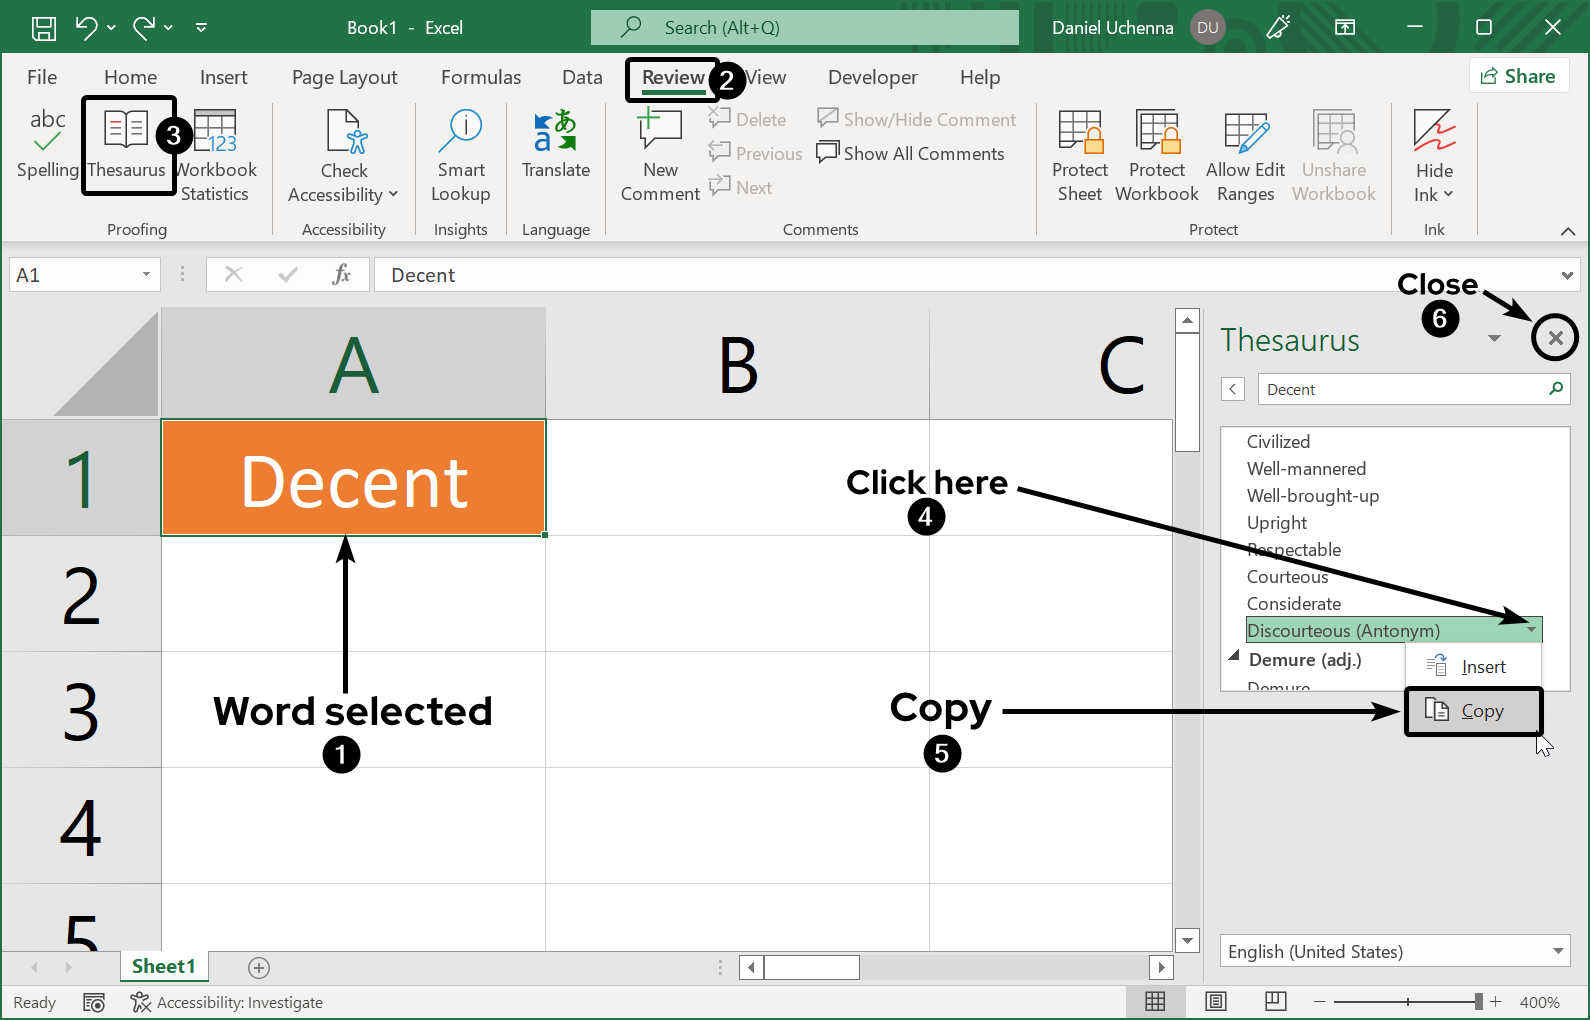Viewport: 1590px width, 1020px height.
Task: Open the Formulas ribbon tab
Action: 480,77
